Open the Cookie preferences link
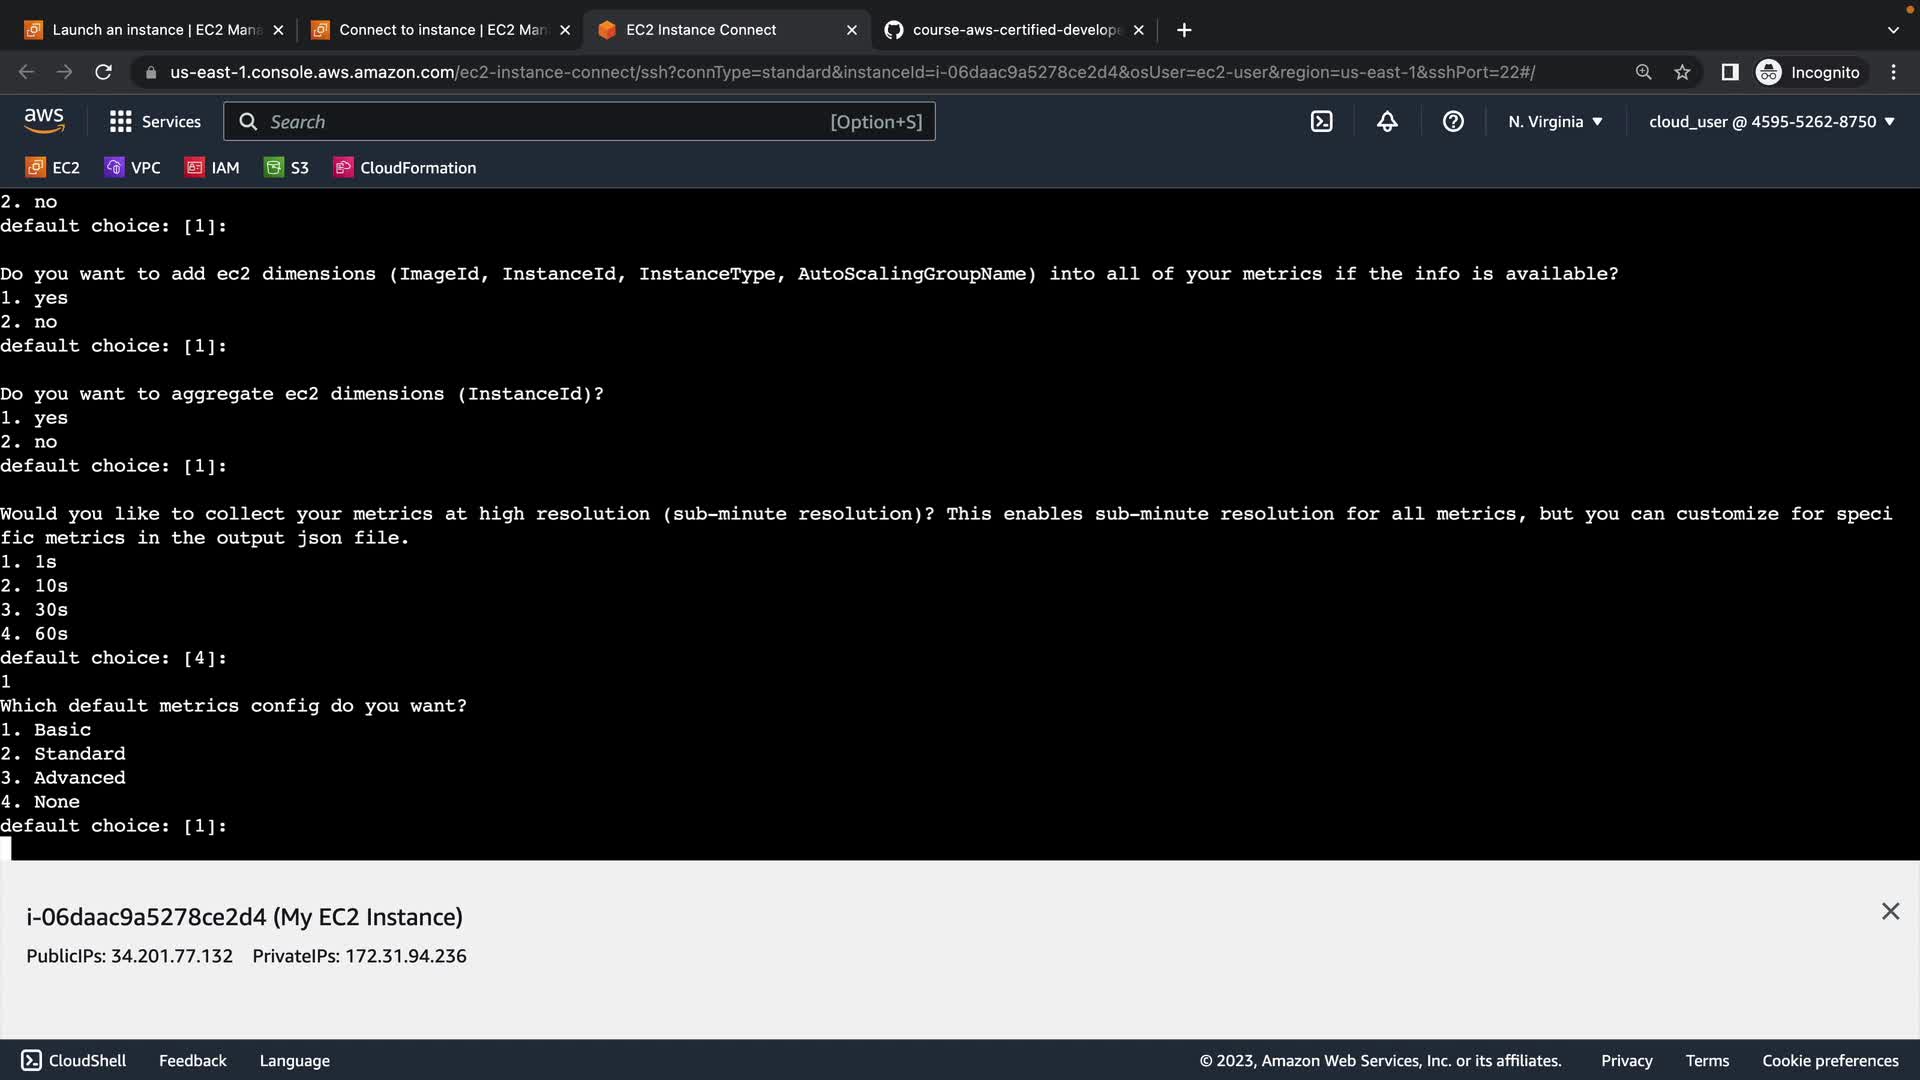This screenshot has width=1920, height=1080. click(x=1830, y=1060)
